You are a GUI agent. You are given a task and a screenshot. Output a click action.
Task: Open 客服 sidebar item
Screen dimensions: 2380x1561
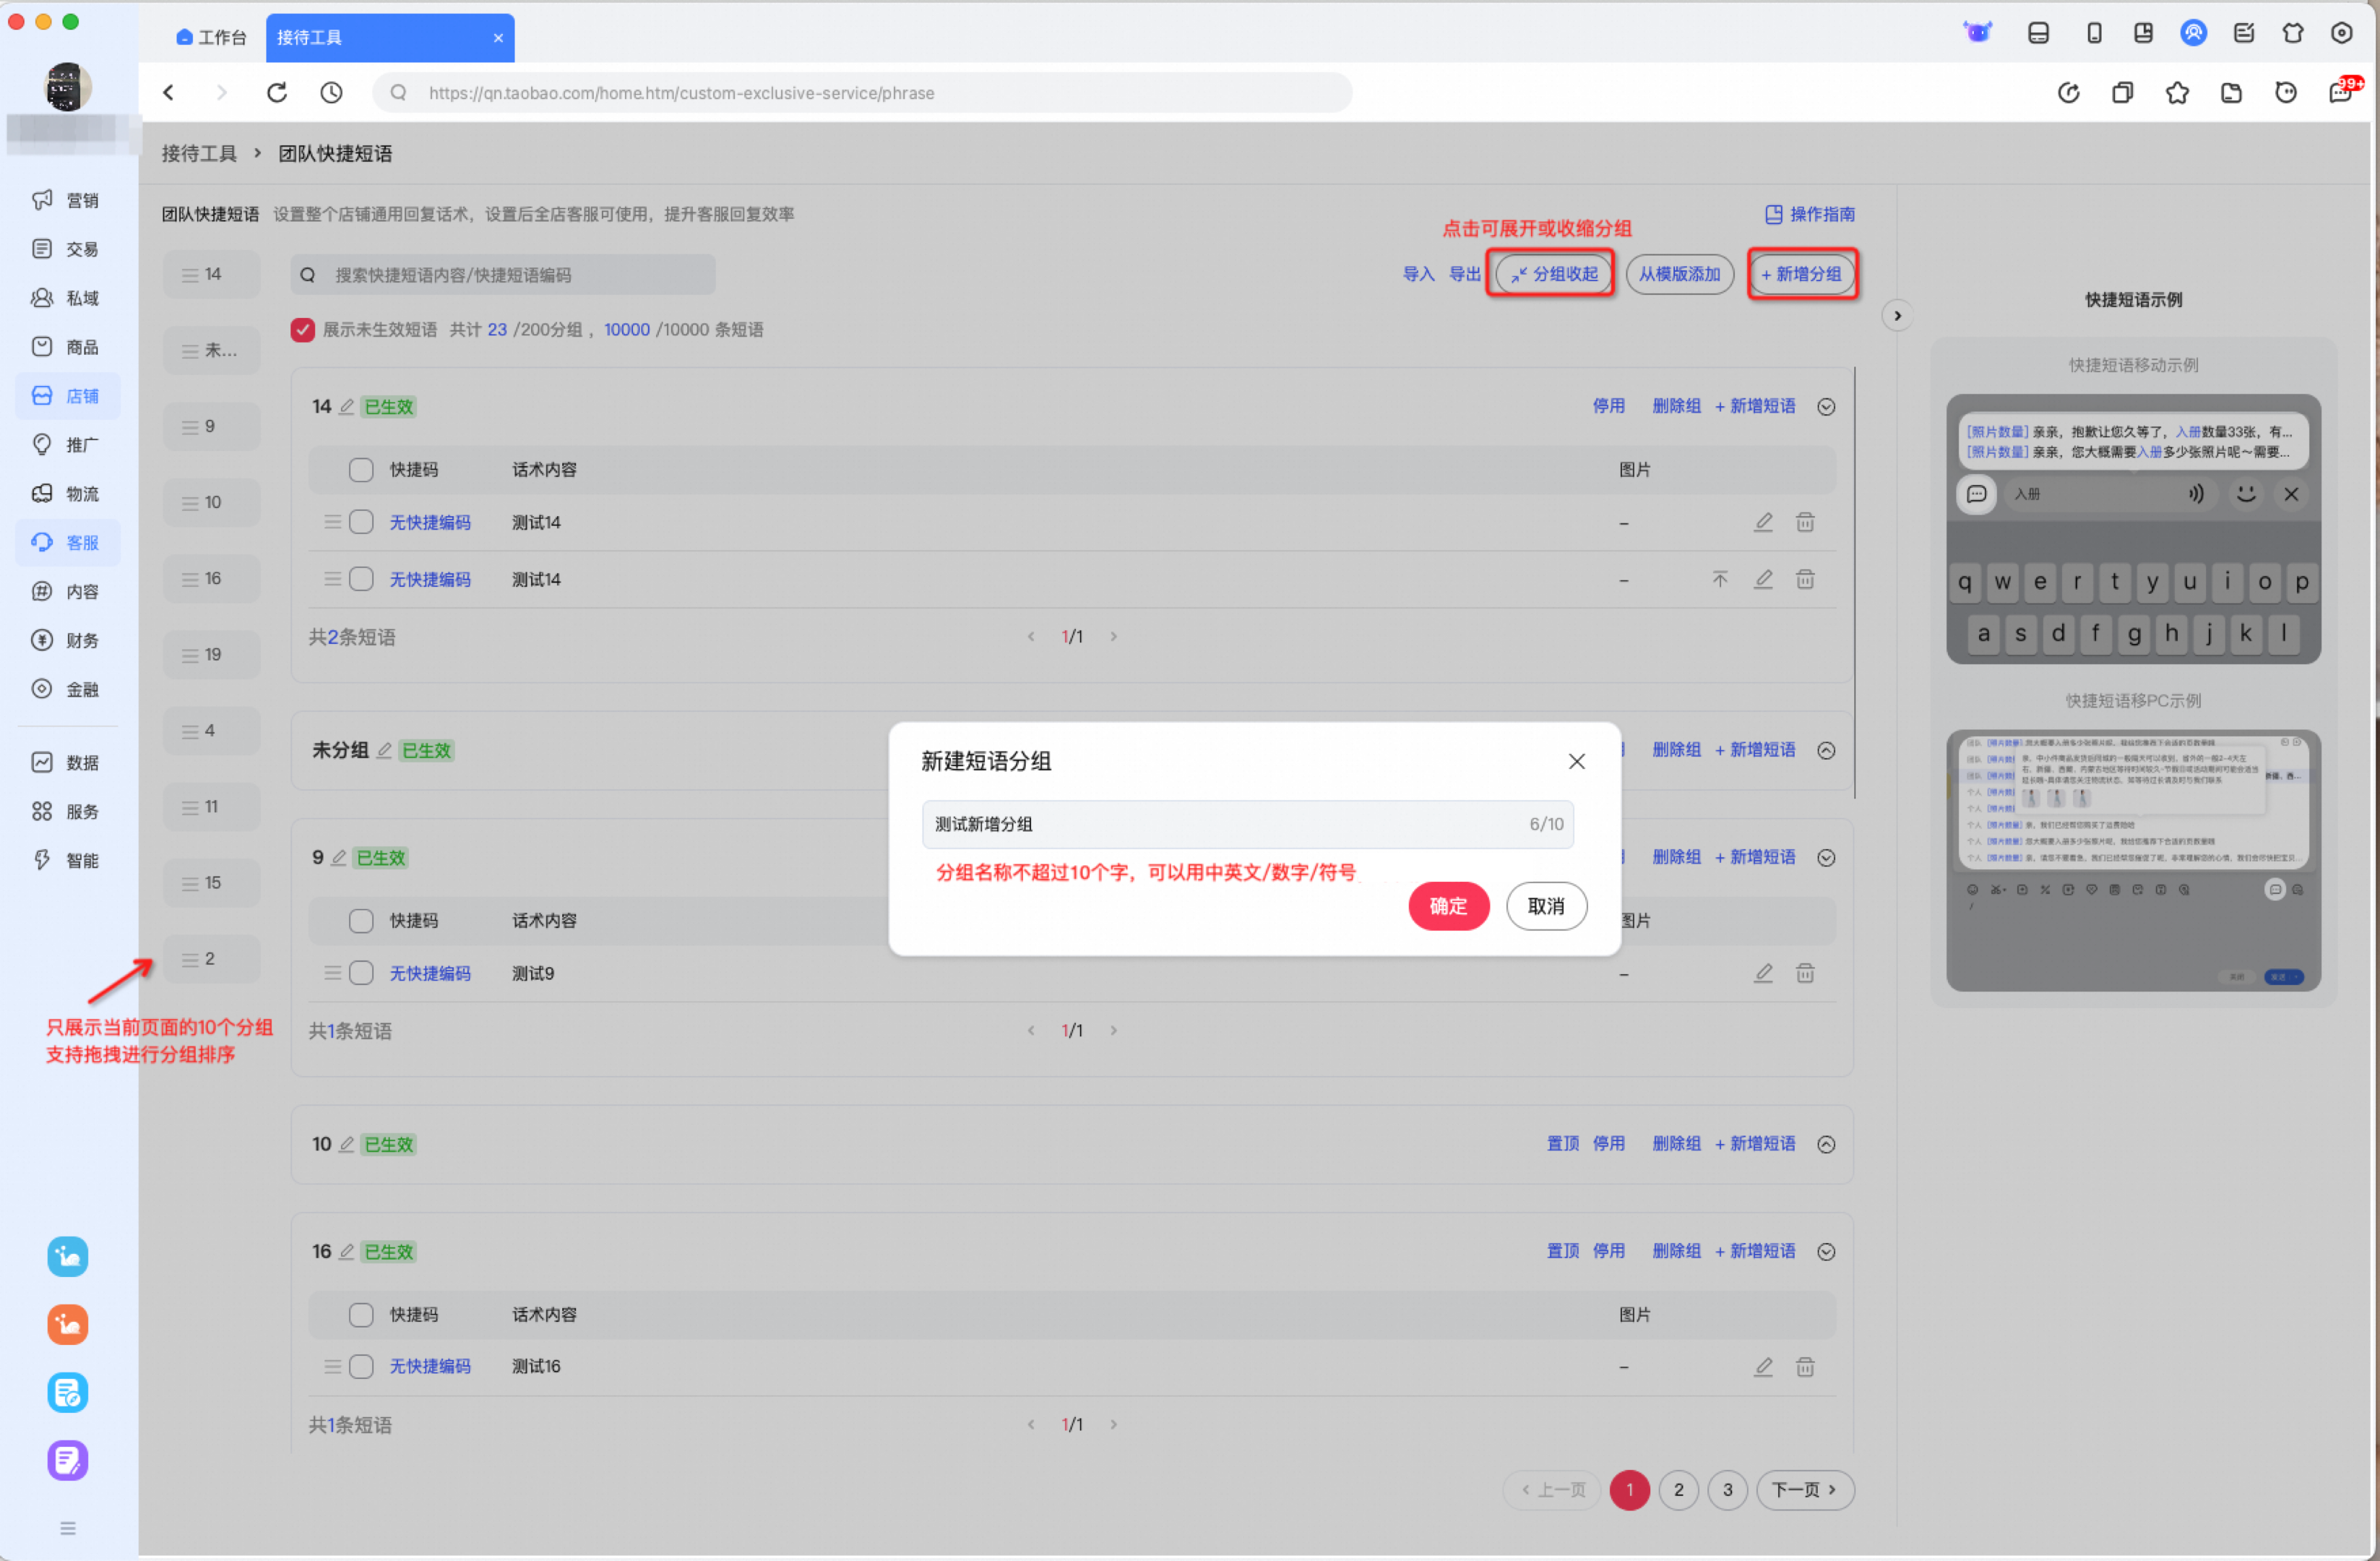(68, 543)
